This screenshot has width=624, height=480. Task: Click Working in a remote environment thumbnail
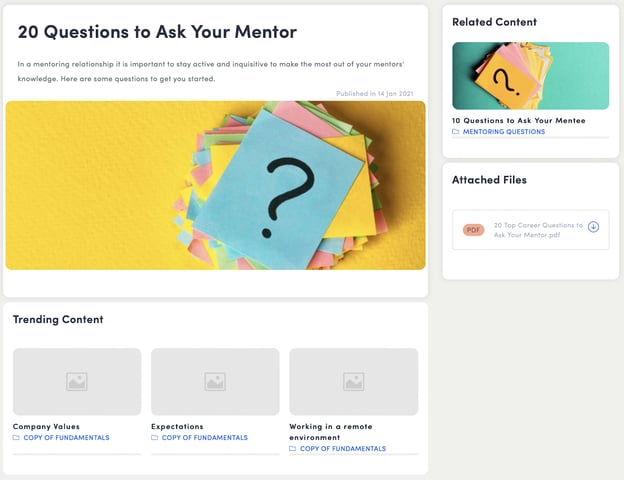point(353,382)
